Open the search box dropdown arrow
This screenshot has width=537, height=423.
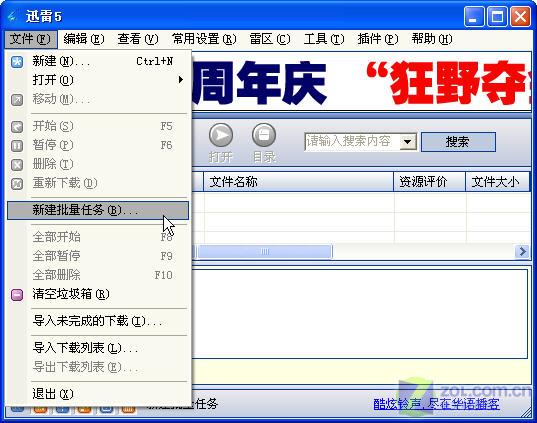coord(408,141)
